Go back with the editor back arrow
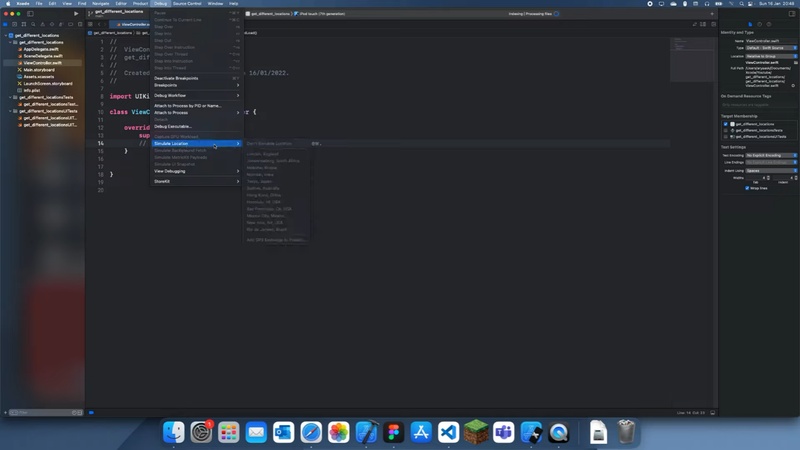 coord(99,24)
